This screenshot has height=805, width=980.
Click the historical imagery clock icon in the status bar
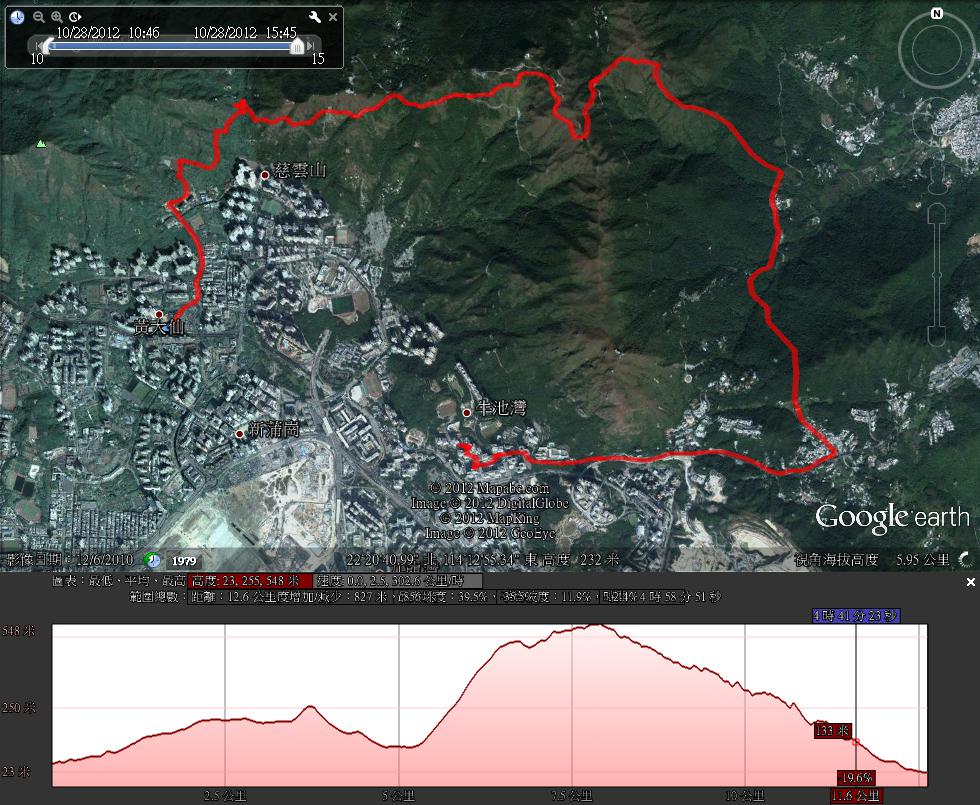pos(152,560)
